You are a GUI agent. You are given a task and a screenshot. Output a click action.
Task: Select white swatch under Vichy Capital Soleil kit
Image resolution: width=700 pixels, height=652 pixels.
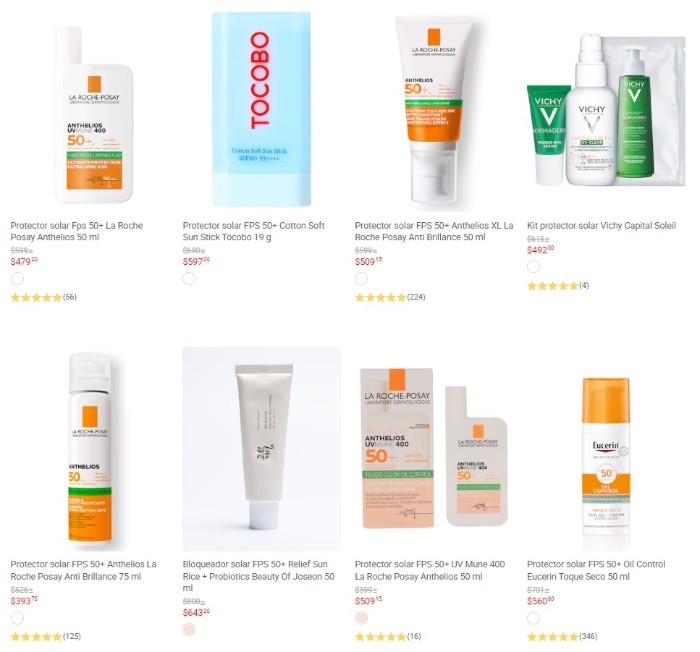point(533,267)
